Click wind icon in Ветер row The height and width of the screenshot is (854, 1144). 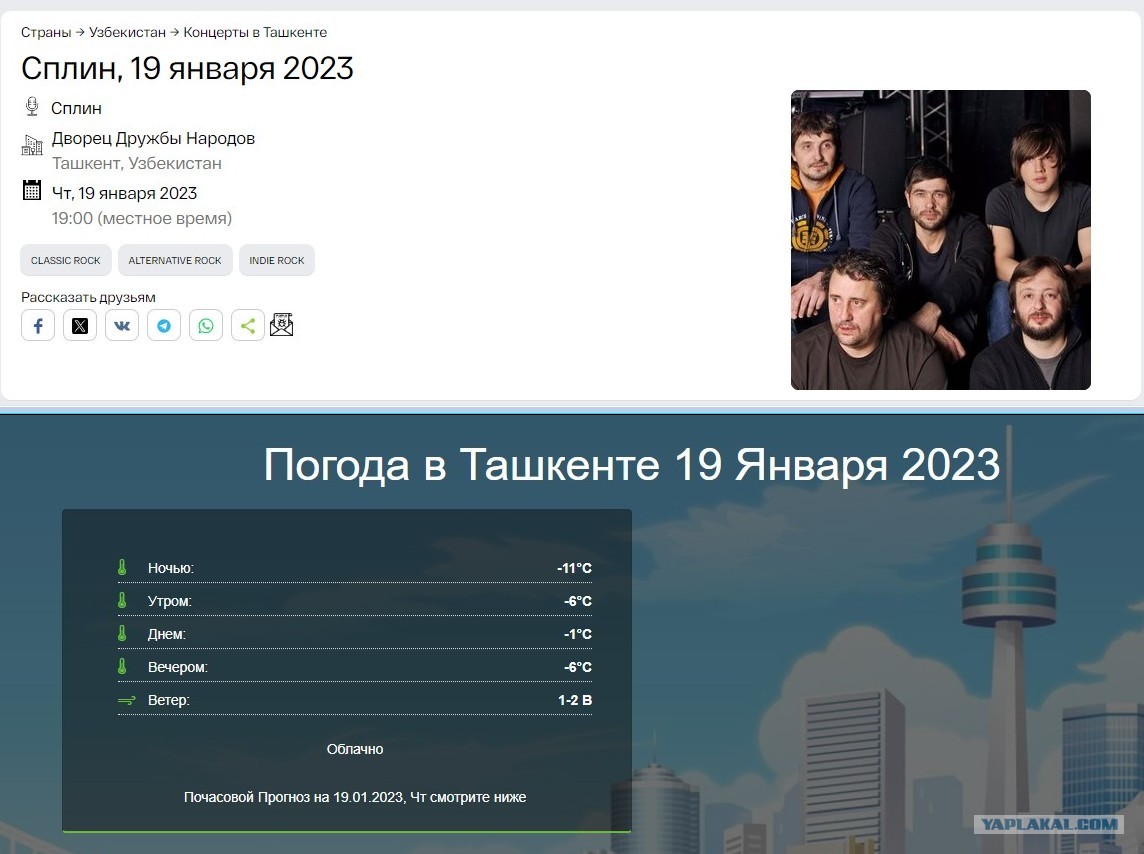point(126,700)
